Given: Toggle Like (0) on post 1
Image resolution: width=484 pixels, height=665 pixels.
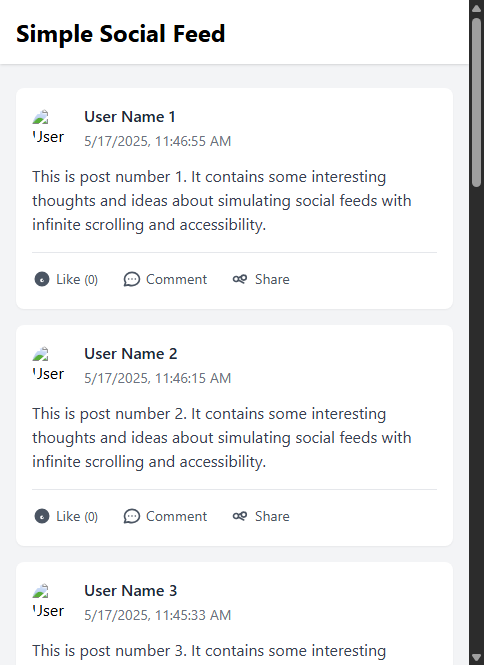Looking at the screenshot, I should 66,279.
